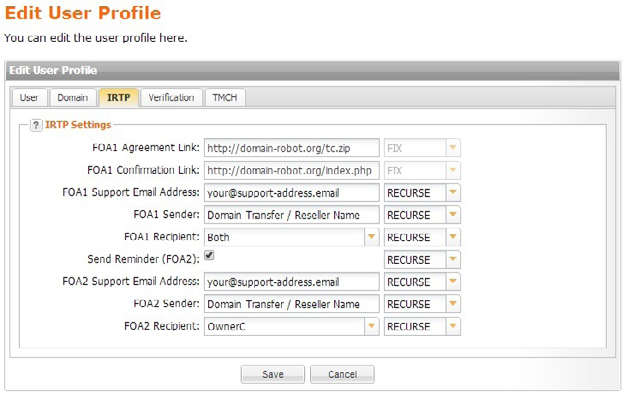Click the 'FOA2 Recipient:' label
This screenshot has width=629, height=396.
click(x=162, y=326)
